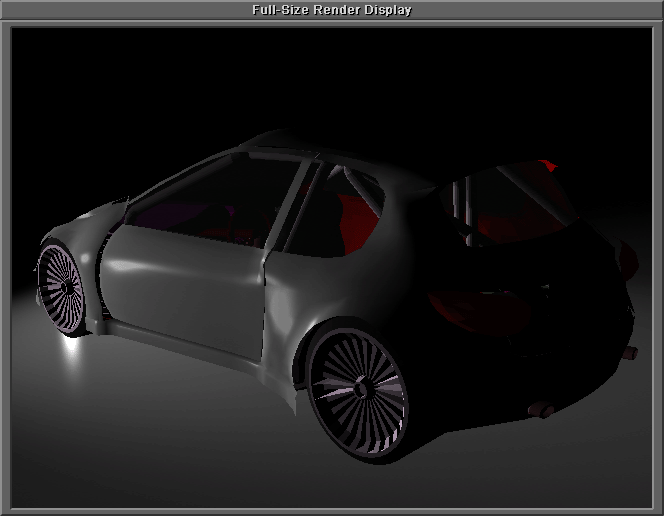Viewport: 664px width, 516px height.
Task: Click the red tail light at the hatch's top edge
Action: (545, 164)
